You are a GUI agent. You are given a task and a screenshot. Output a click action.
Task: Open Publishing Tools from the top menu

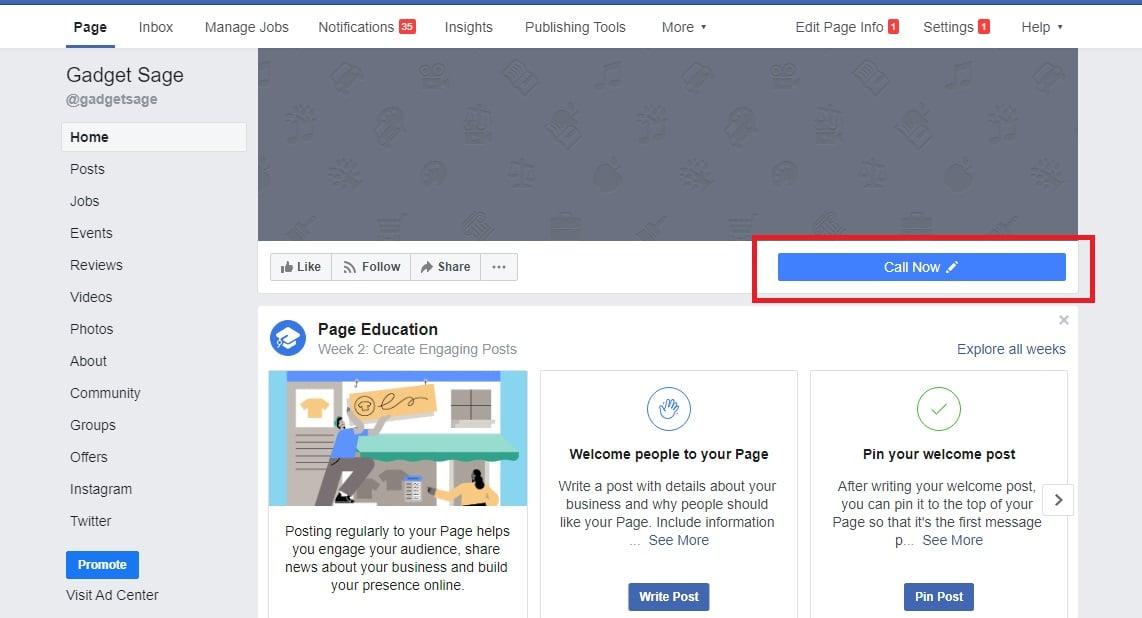click(574, 27)
